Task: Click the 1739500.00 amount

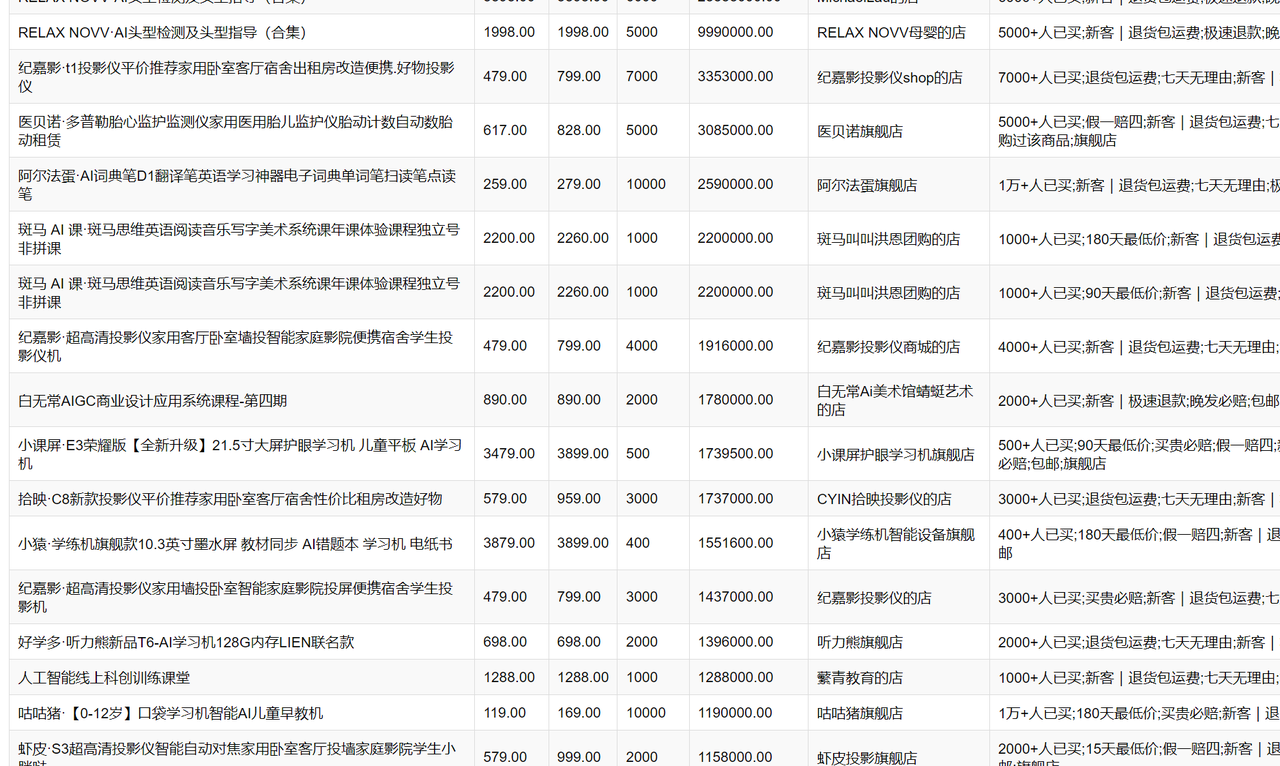Action: click(735, 454)
